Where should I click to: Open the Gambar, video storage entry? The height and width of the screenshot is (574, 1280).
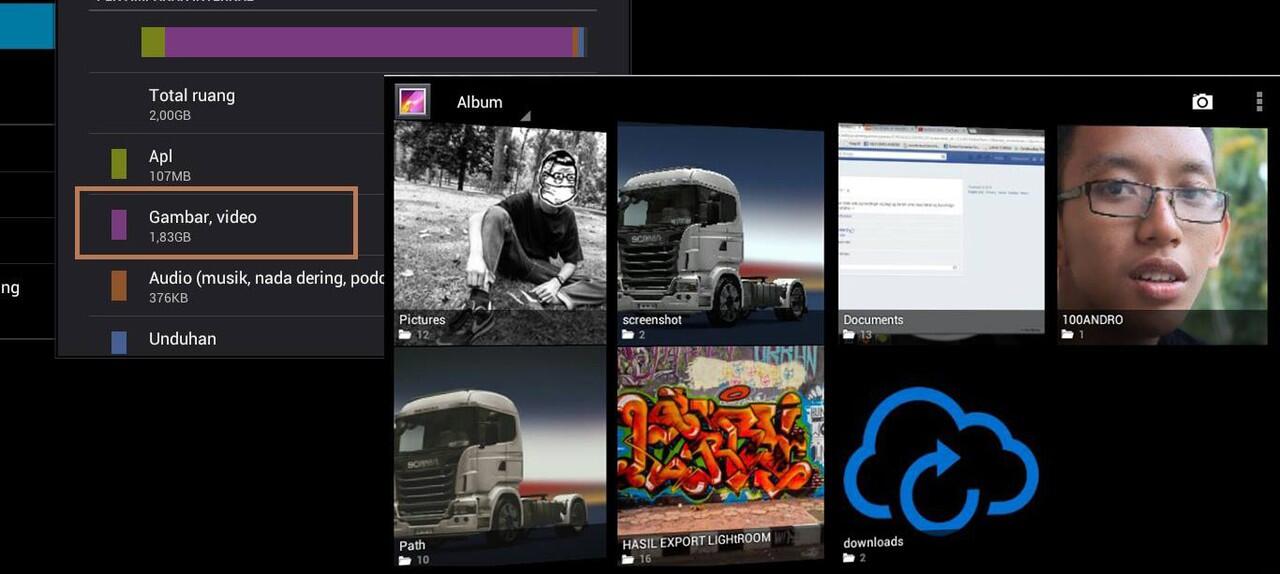point(216,224)
